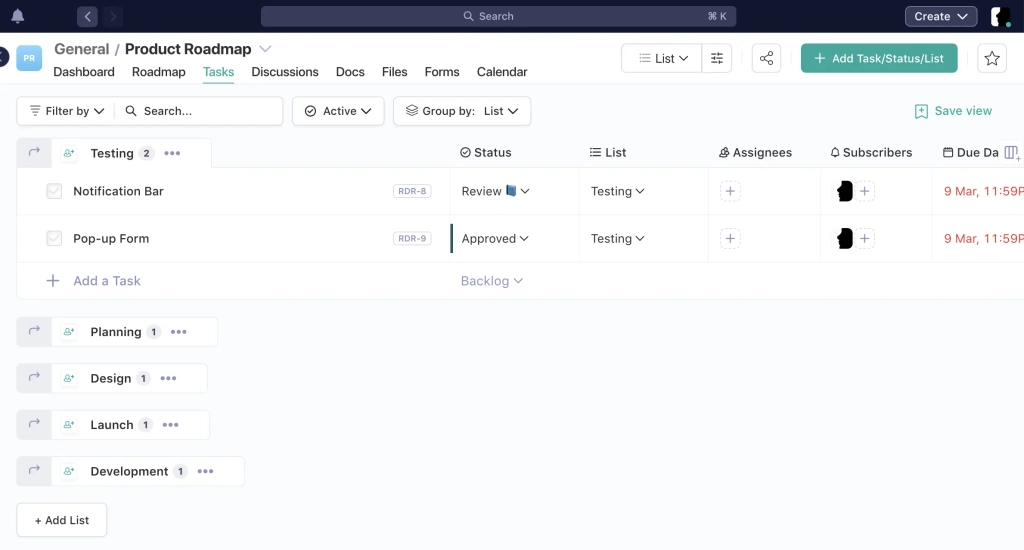The height and width of the screenshot is (550, 1024).
Task: Open the List view dropdown
Action: [662, 58]
